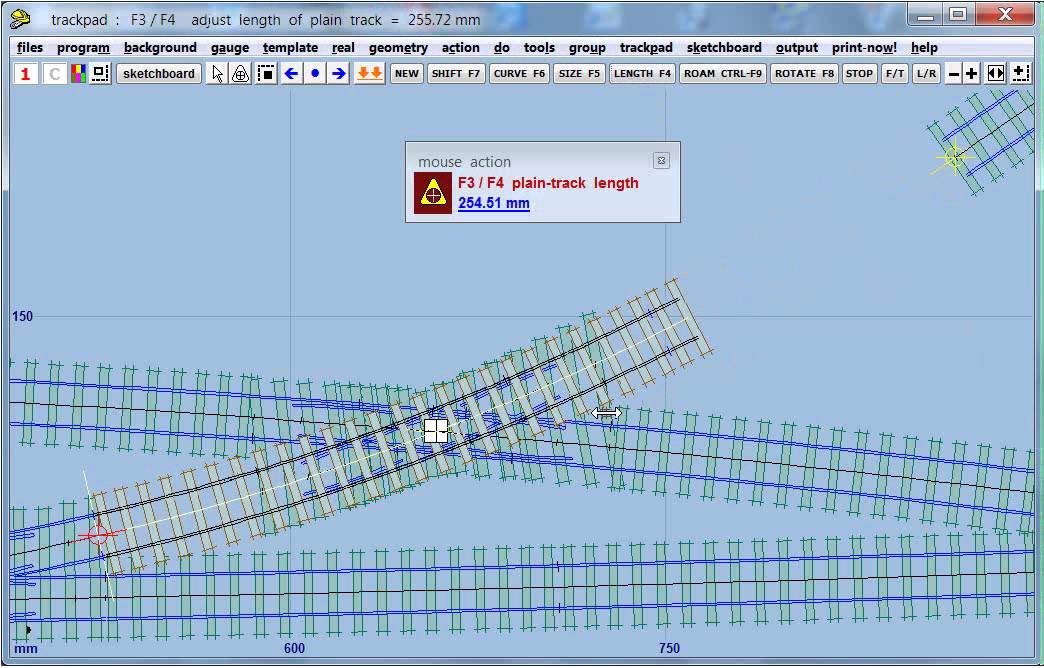Viewport: 1044px width, 668px height.
Task: Open the trackpad menu
Action: [x=646, y=47]
